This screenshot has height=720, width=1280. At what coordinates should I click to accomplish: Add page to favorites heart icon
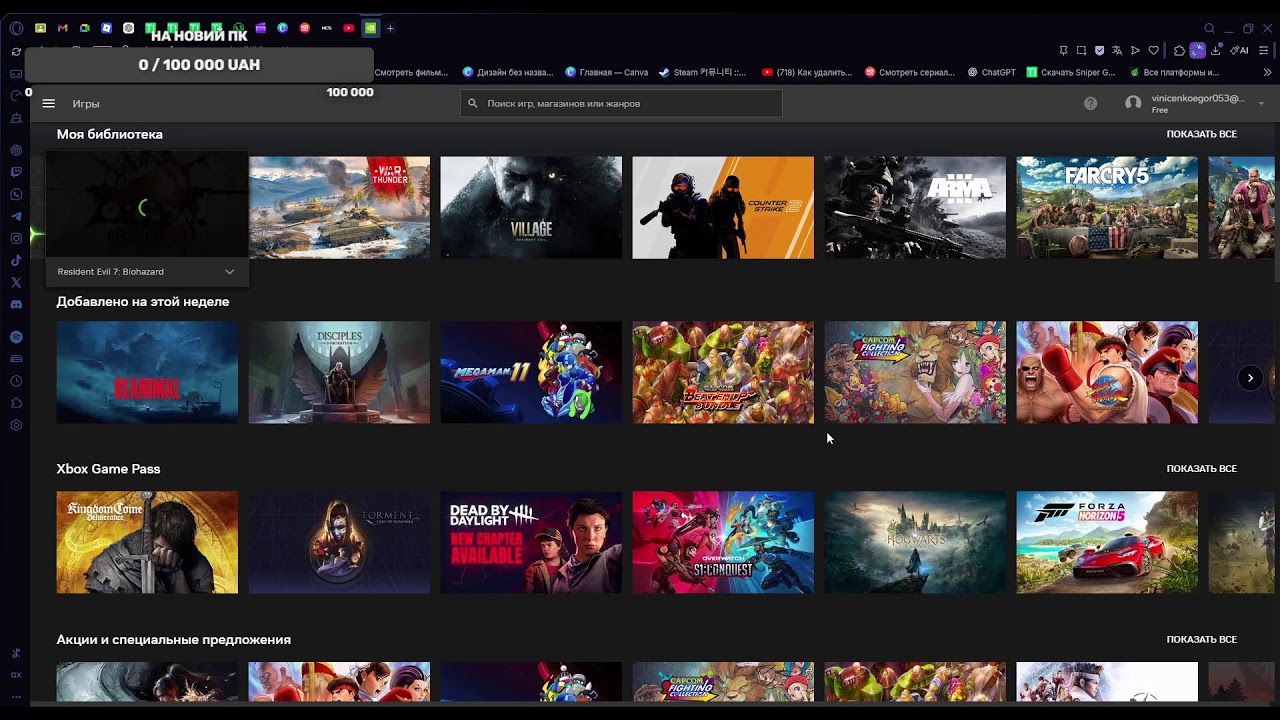pyautogui.click(x=1153, y=50)
